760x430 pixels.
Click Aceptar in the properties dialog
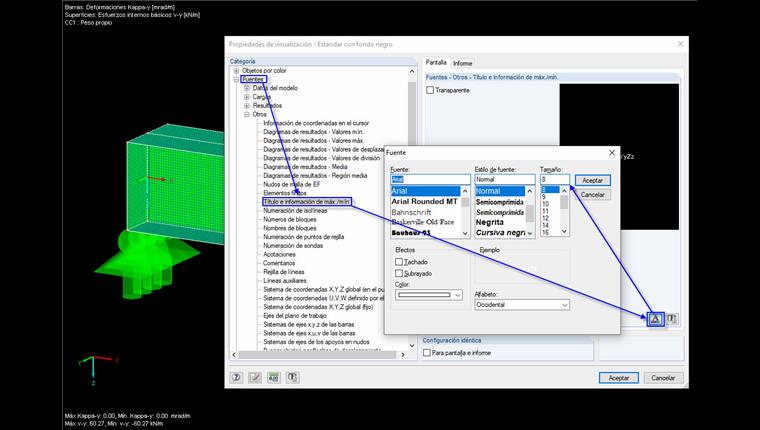coord(618,378)
